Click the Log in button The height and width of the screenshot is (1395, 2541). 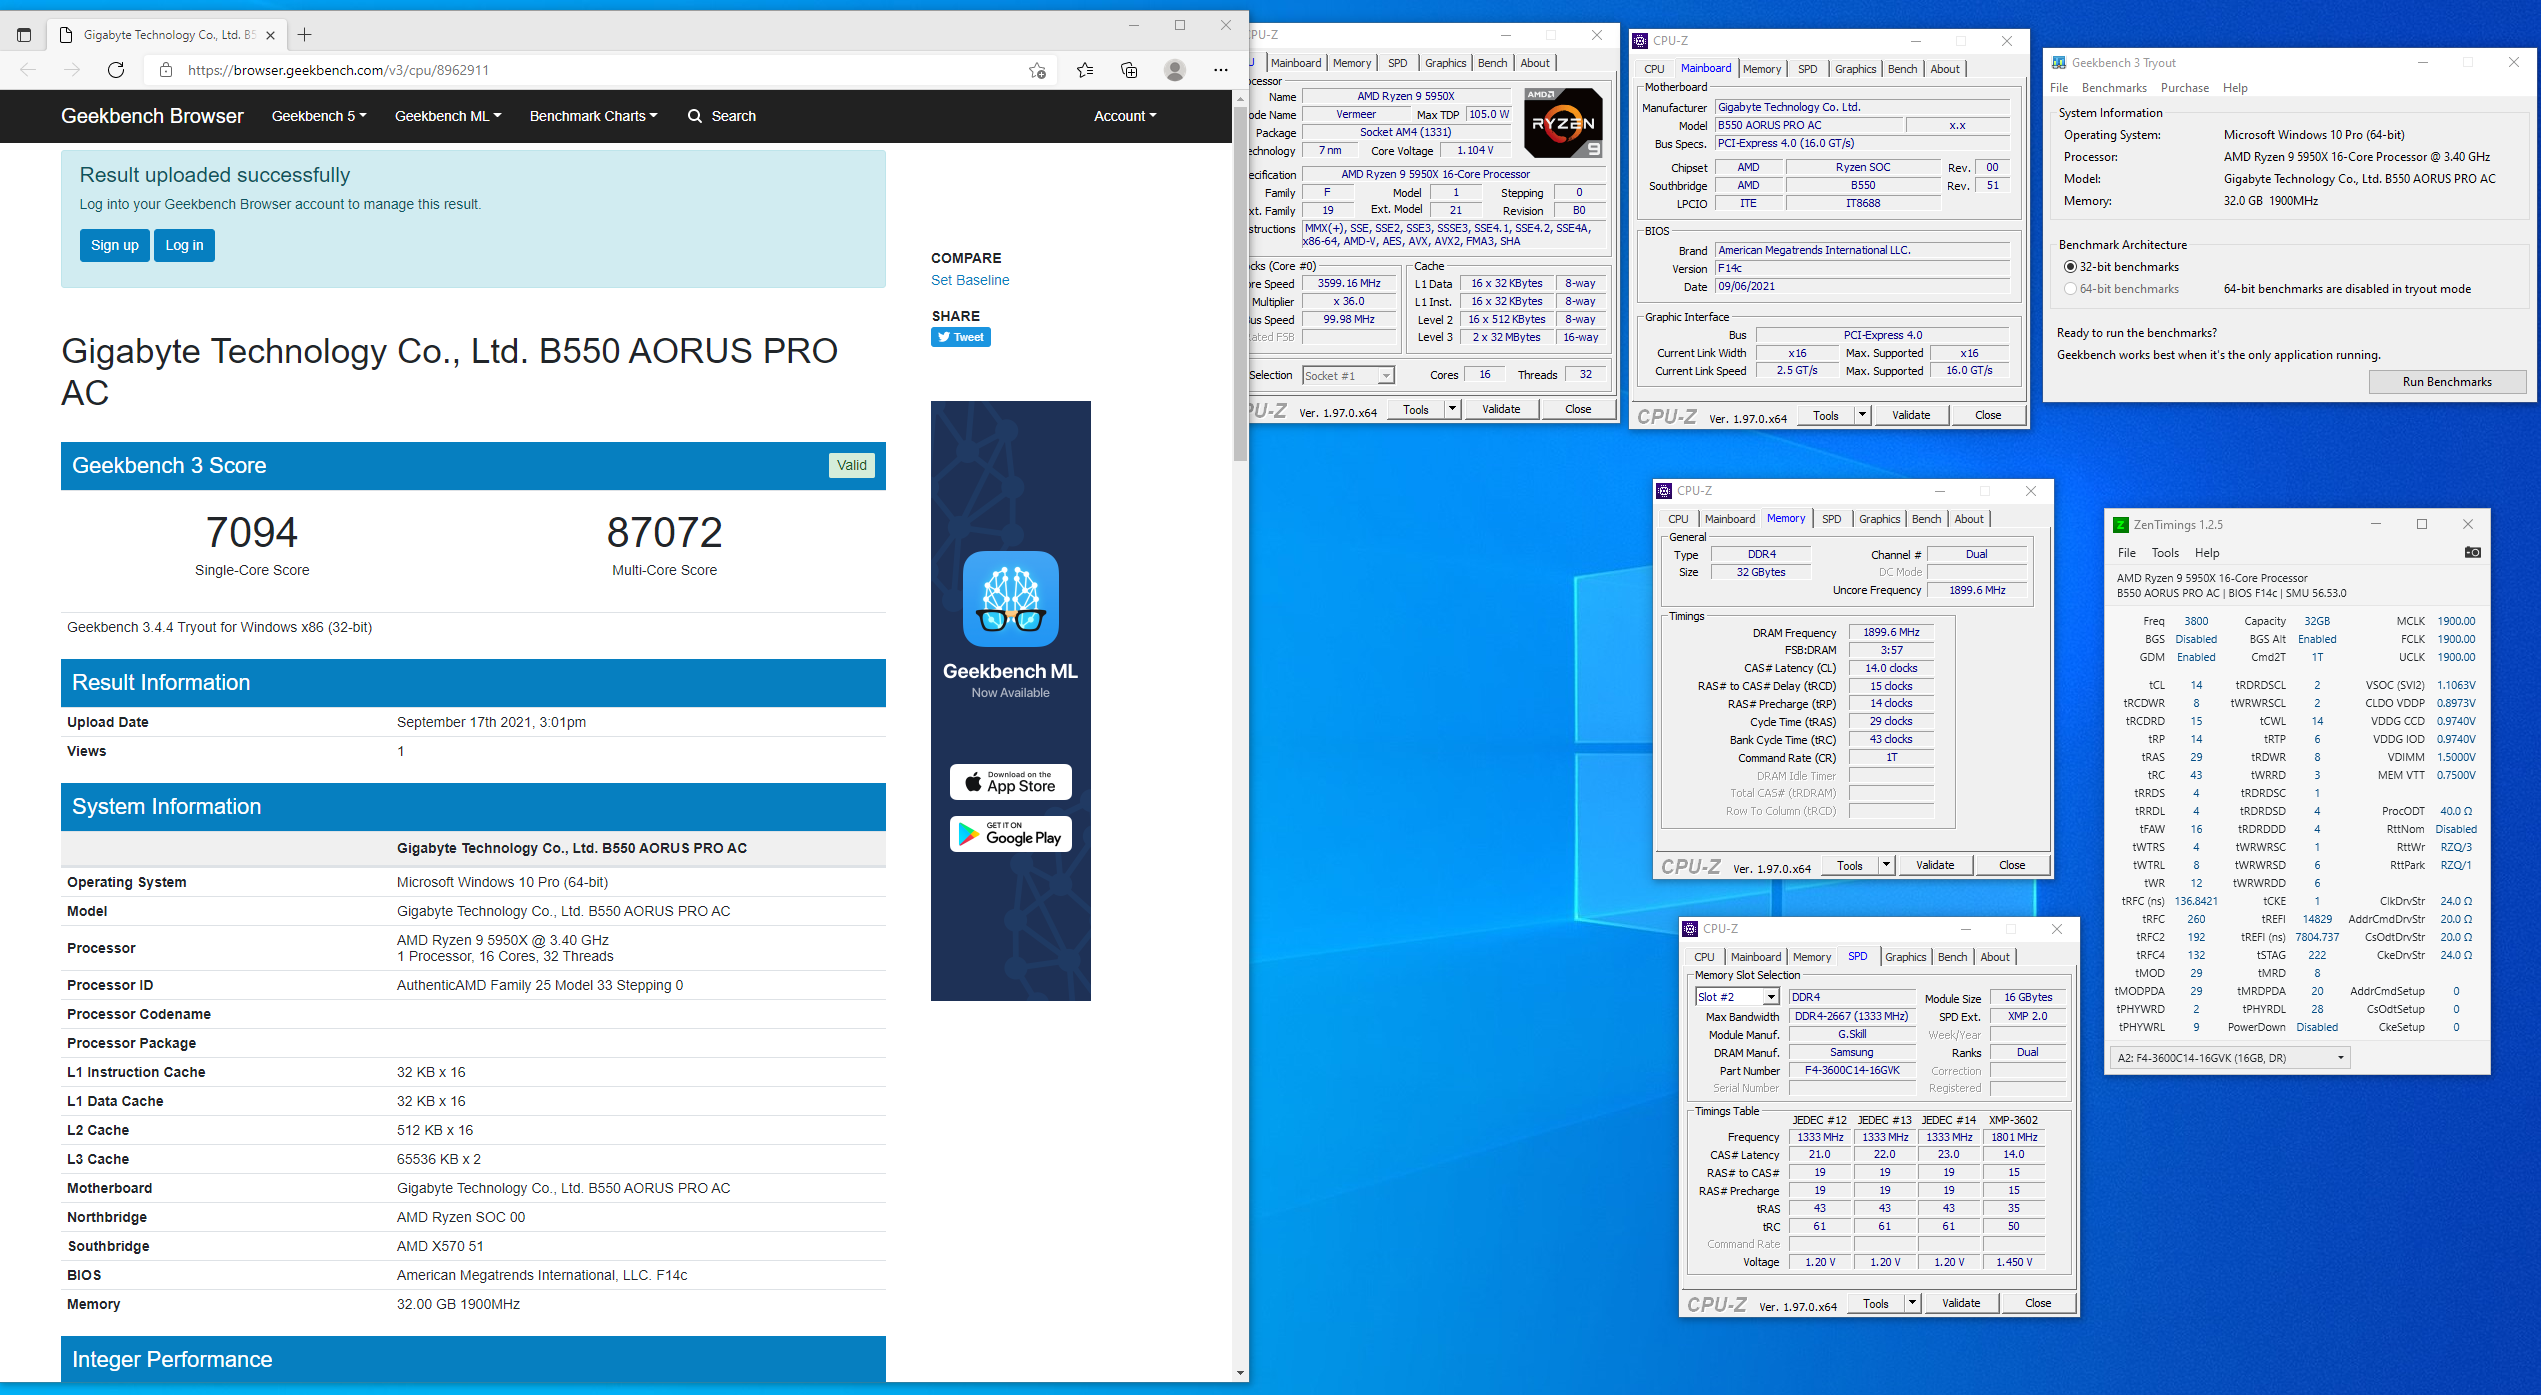pos(185,245)
